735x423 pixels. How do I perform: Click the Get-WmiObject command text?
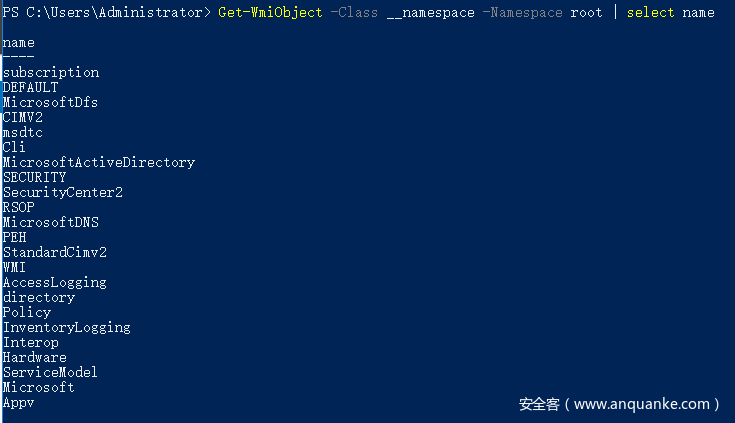270,12
